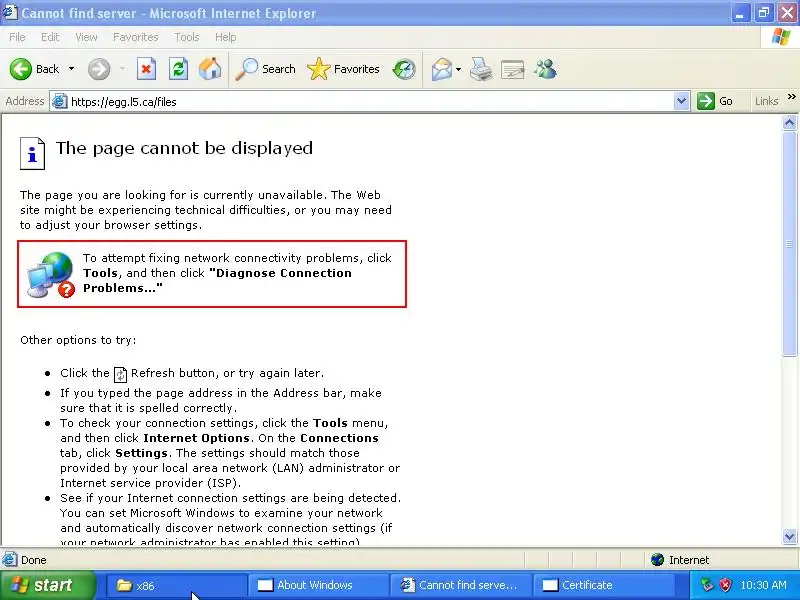The image size is (800, 600).
Task: Click the vertical scrollbar thumb
Action: [789, 243]
